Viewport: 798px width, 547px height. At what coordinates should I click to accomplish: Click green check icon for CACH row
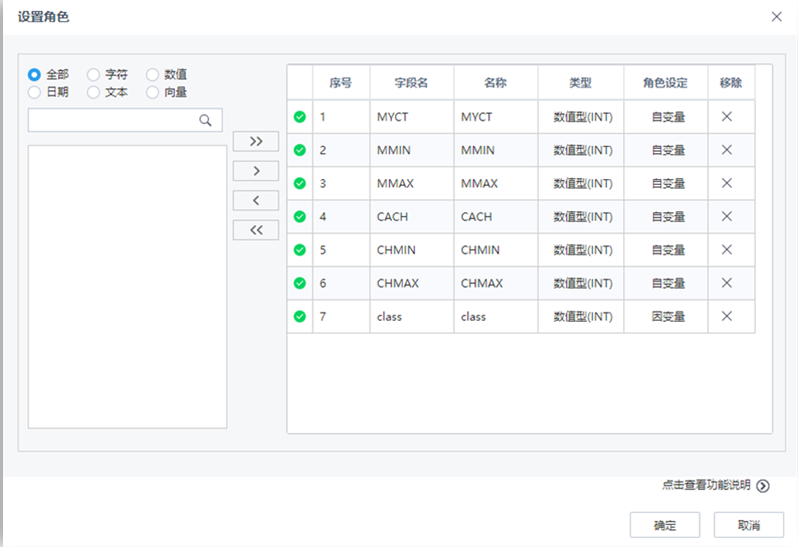300,217
